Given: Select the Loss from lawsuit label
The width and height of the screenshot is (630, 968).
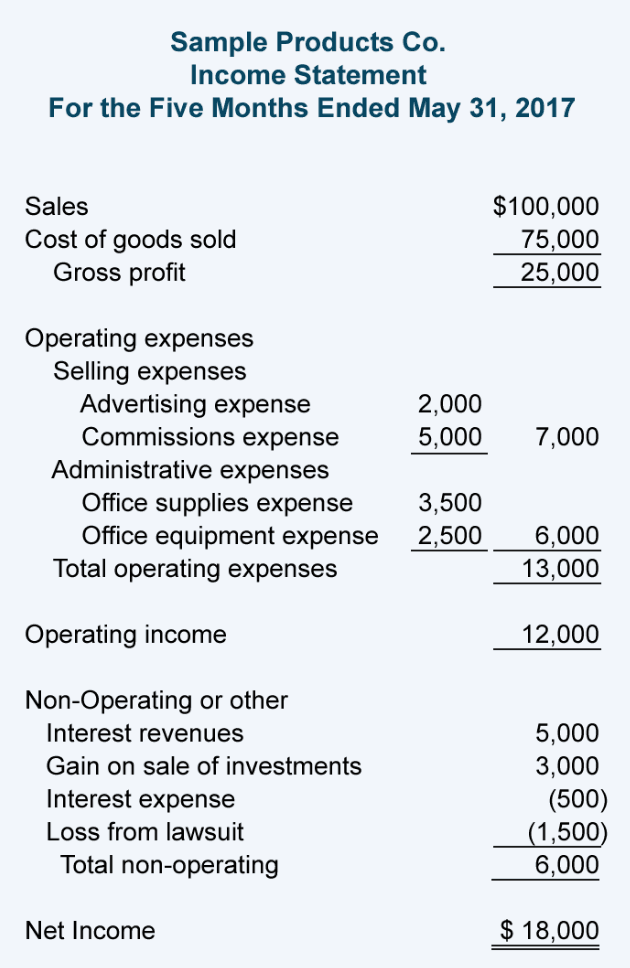Looking at the screenshot, I should [x=145, y=832].
